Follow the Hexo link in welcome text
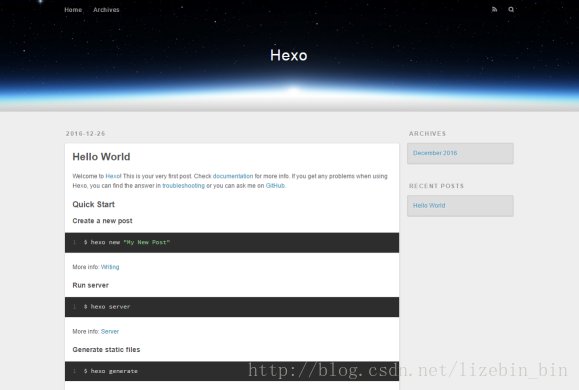The width and height of the screenshot is (579, 390). (x=113, y=176)
